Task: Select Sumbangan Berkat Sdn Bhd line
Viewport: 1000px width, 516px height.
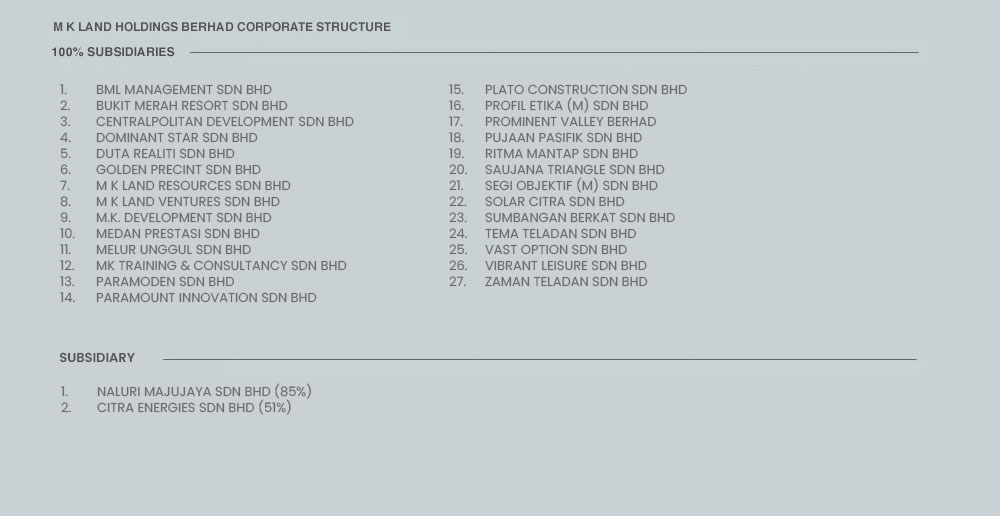Action: tap(580, 217)
